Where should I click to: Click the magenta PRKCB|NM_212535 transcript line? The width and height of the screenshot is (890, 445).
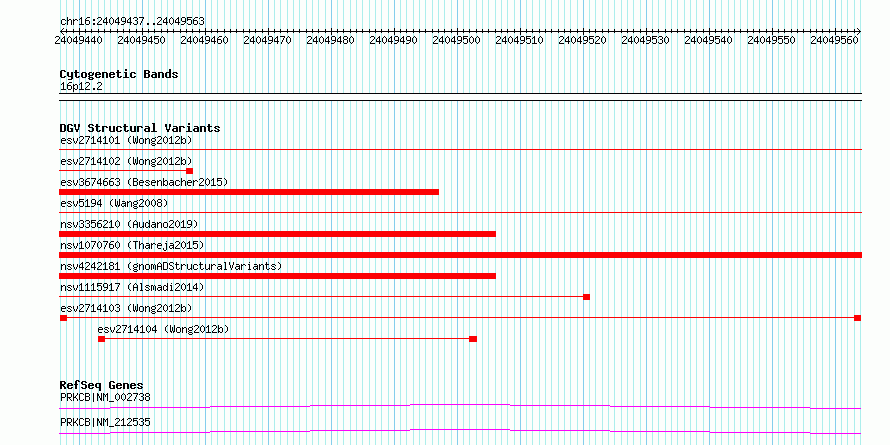point(461,431)
